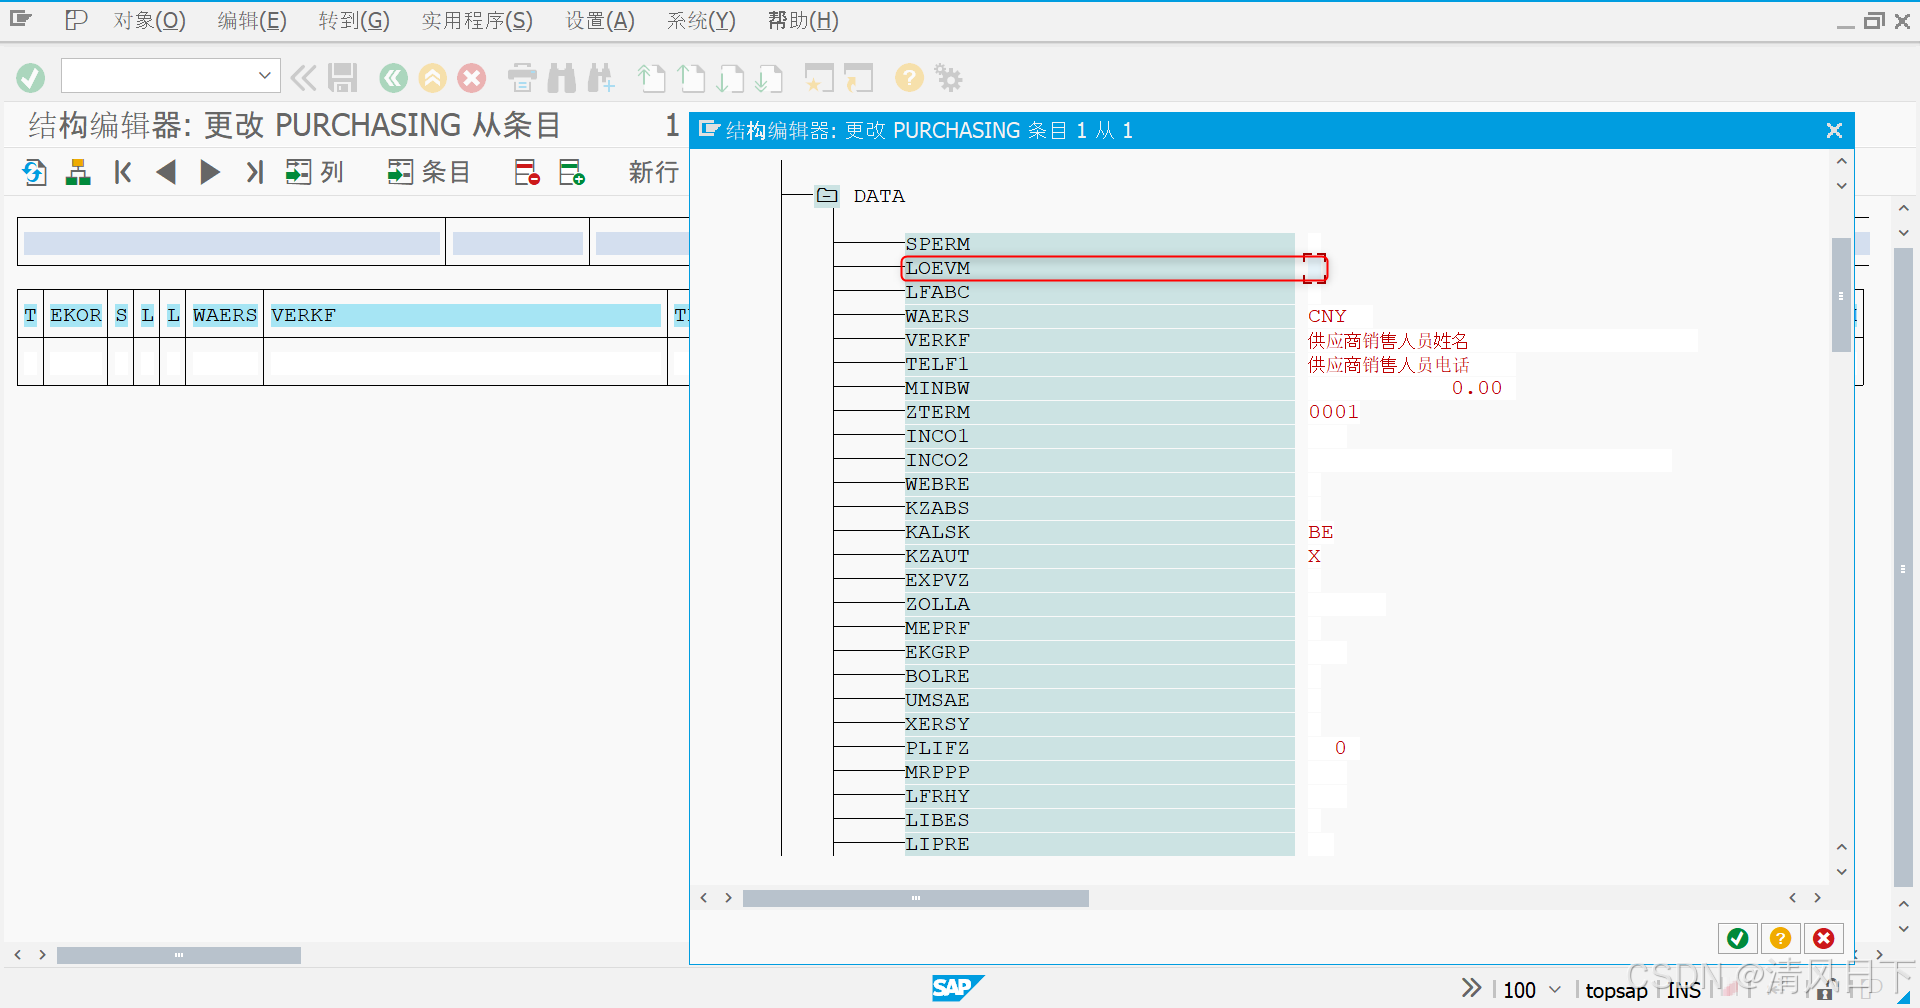The image size is (1920, 1008).
Task: Click the red Cancel icon in toolbar
Action: 472,78
